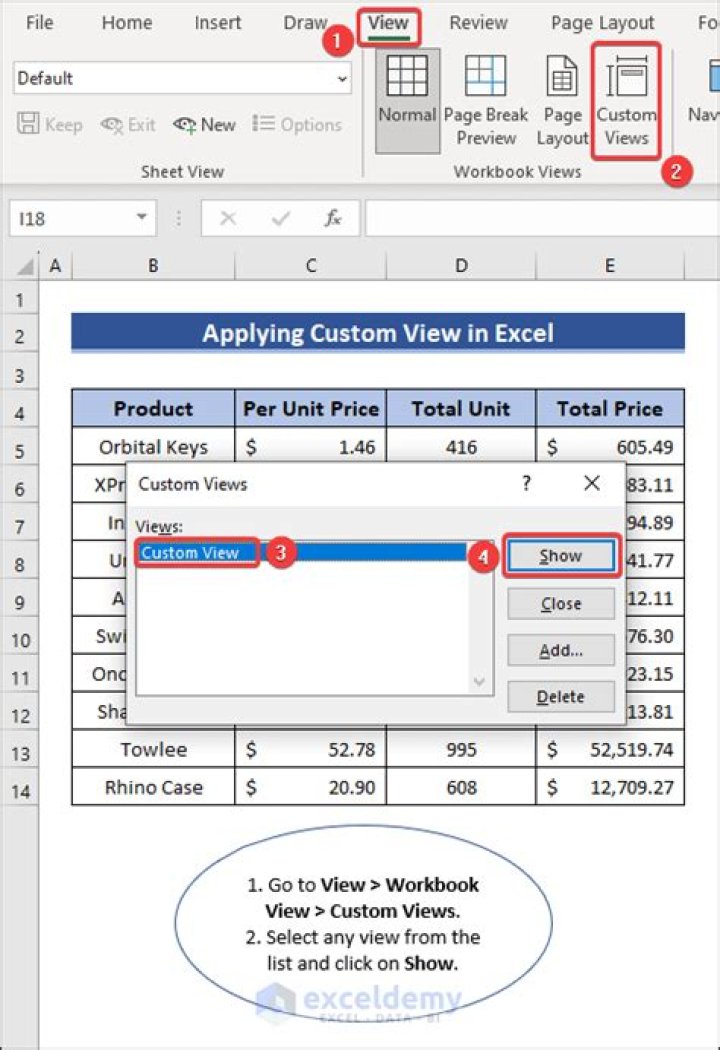The height and width of the screenshot is (1050, 720).
Task: Select column C header
Action: tap(311, 266)
